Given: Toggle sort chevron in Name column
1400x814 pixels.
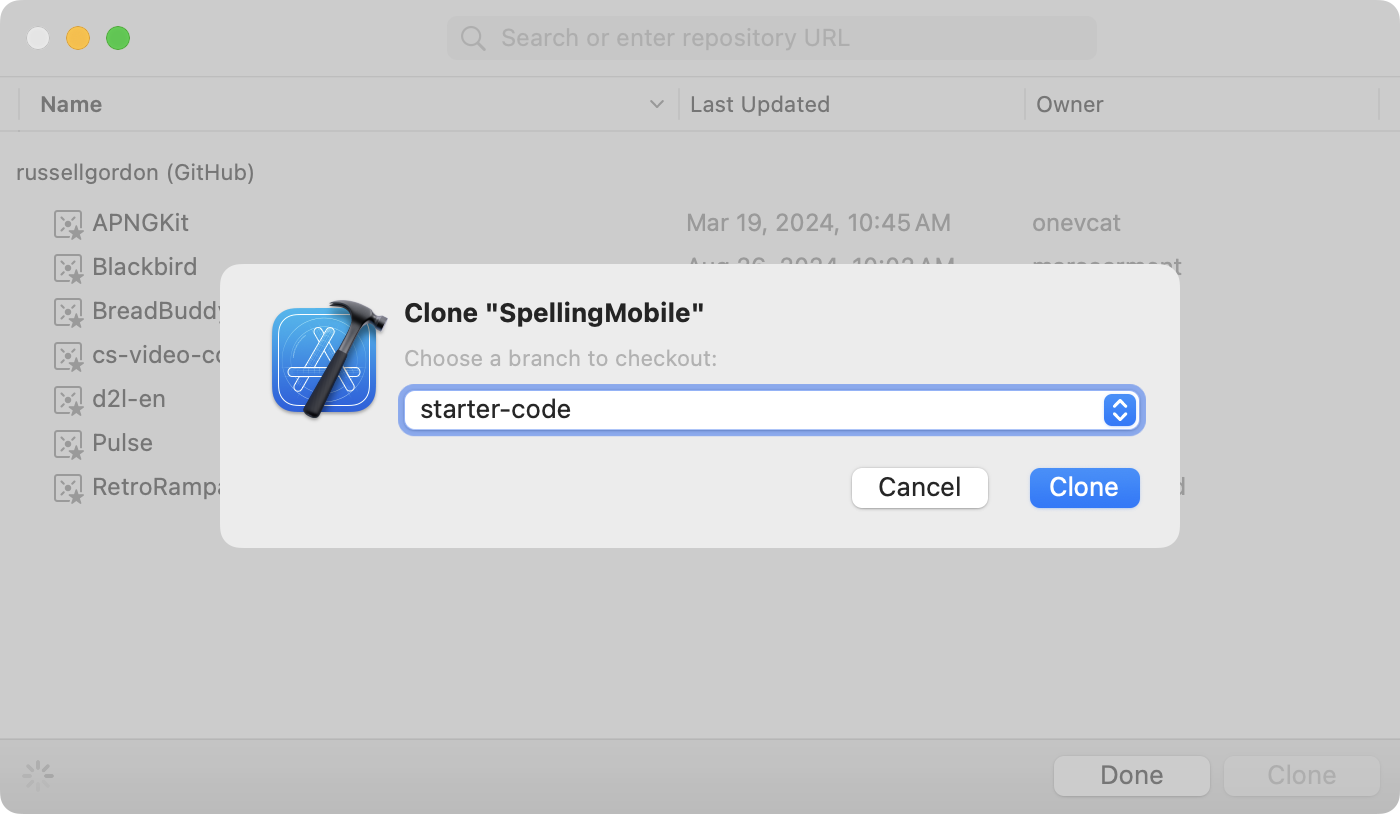Looking at the screenshot, I should (657, 104).
